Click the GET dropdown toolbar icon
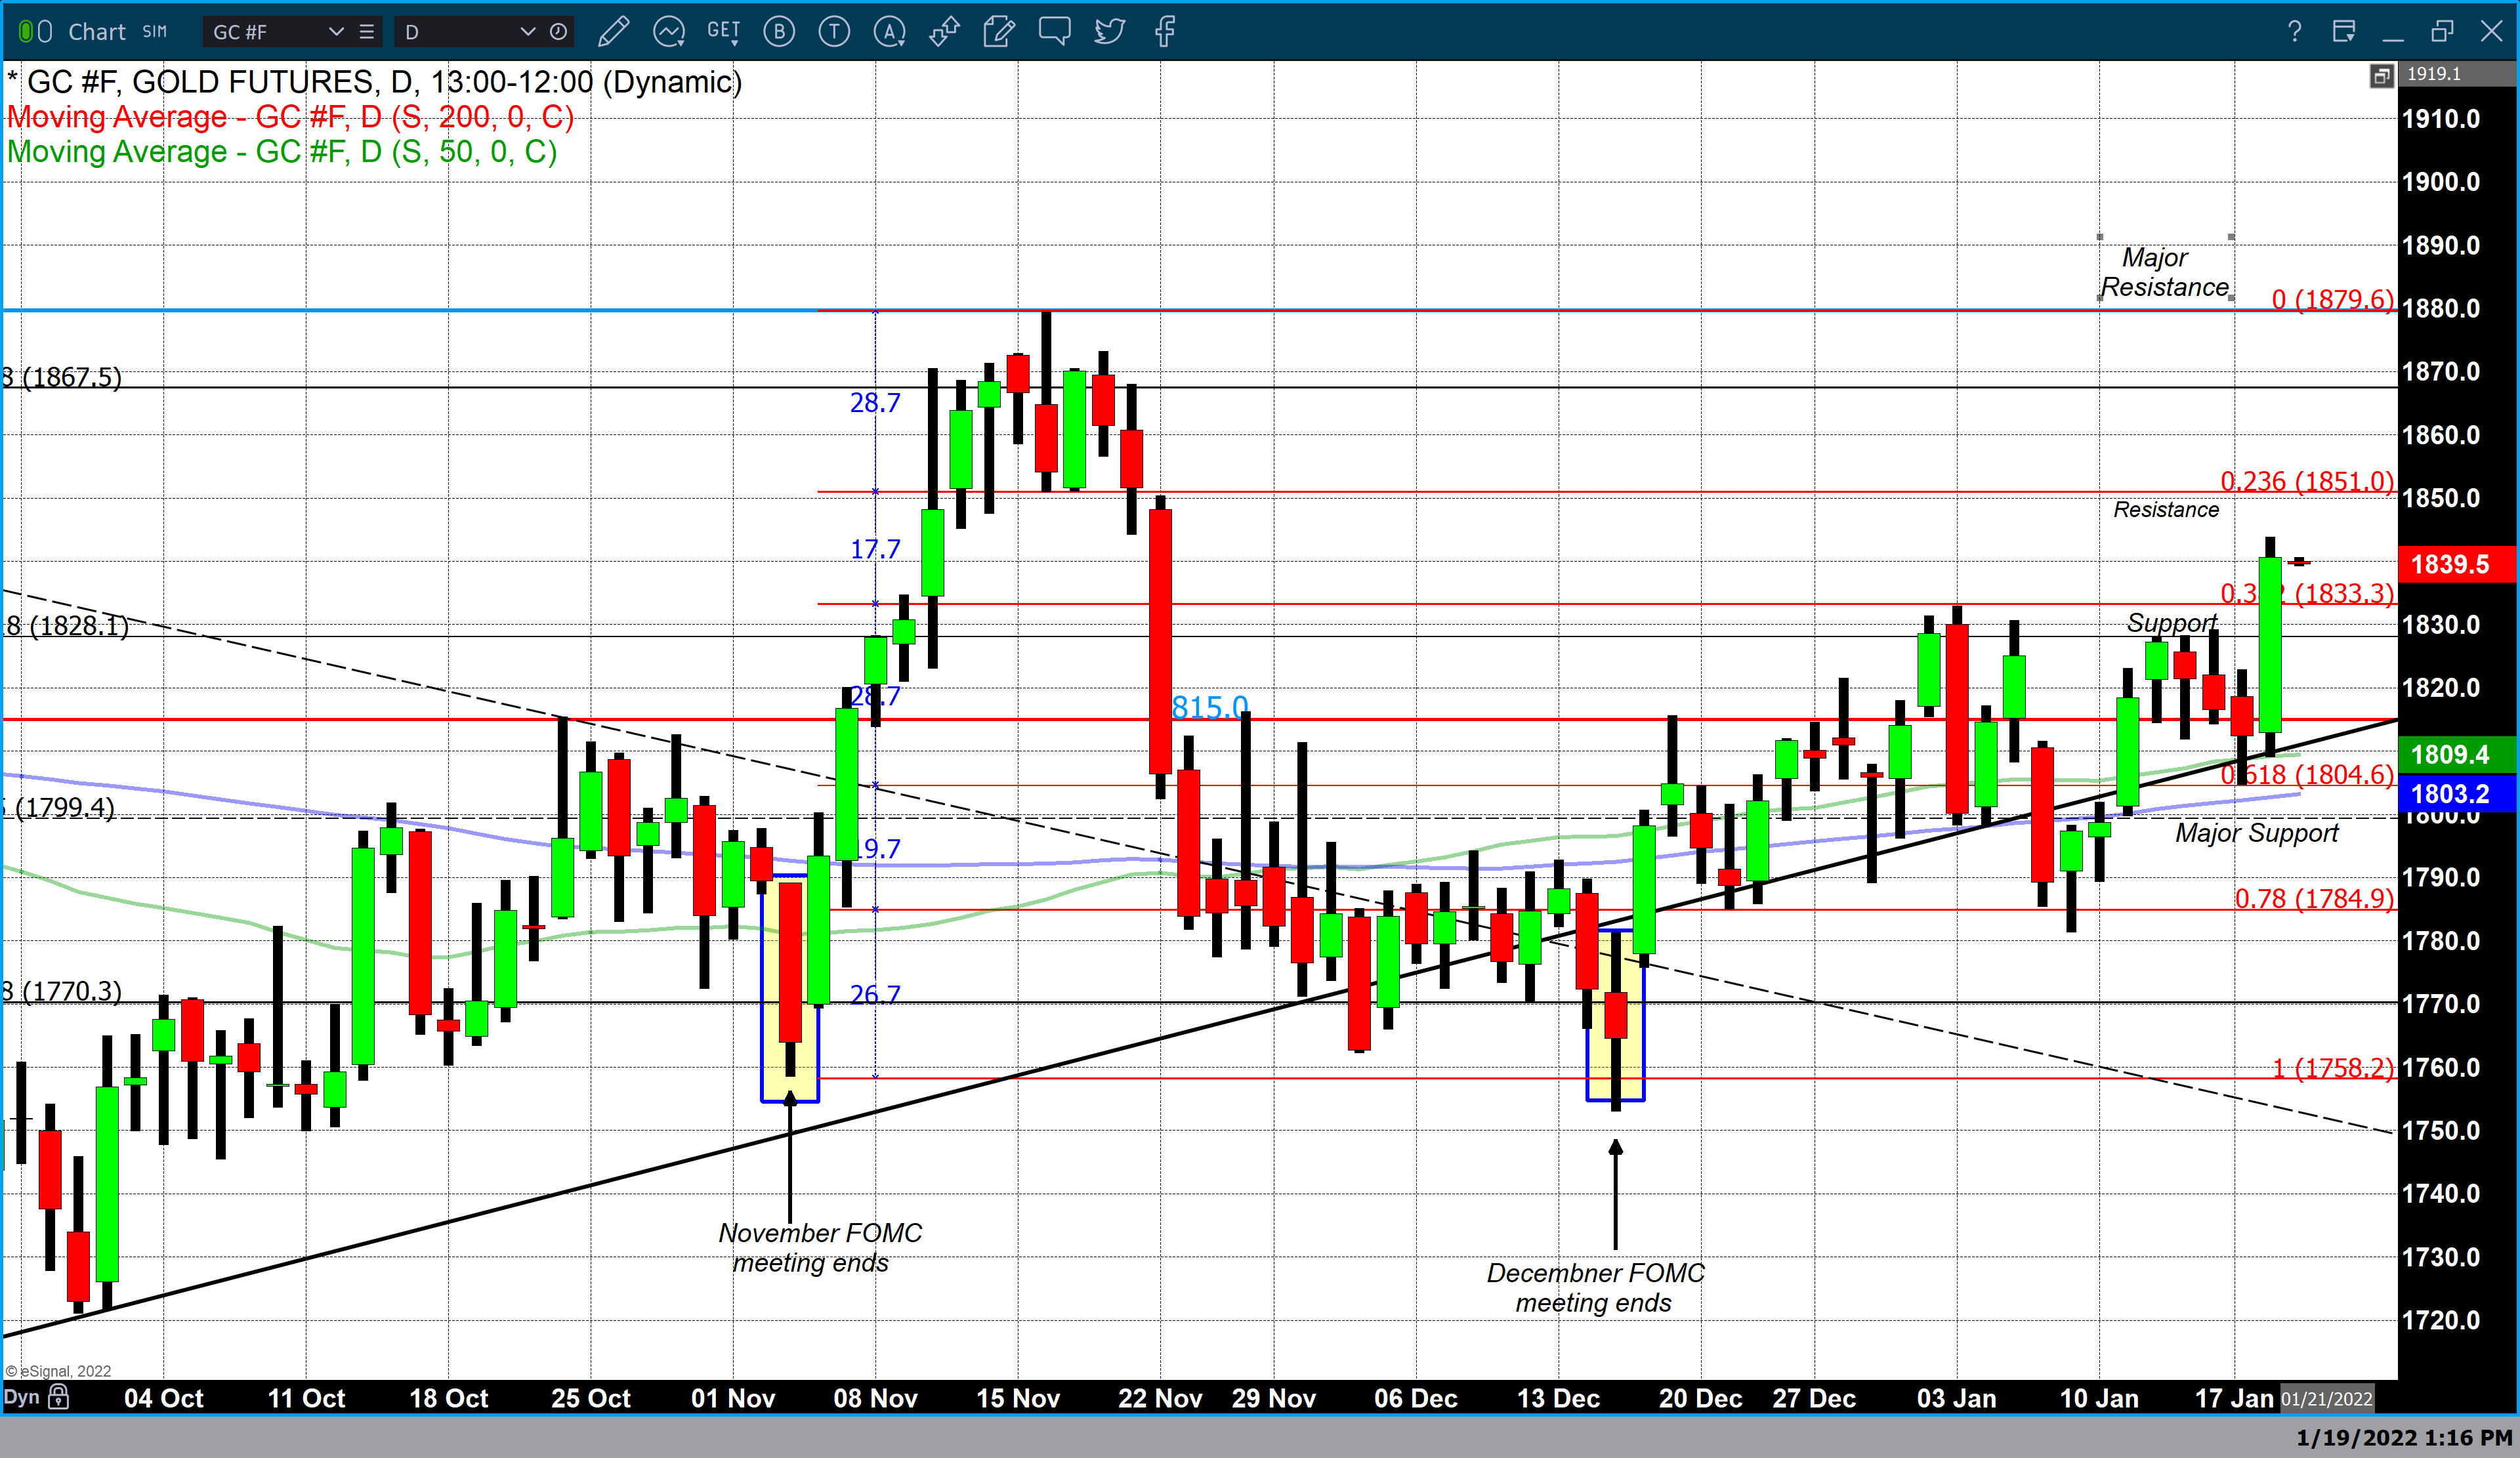This screenshot has height=1458, width=2520. [x=723, y=32]
